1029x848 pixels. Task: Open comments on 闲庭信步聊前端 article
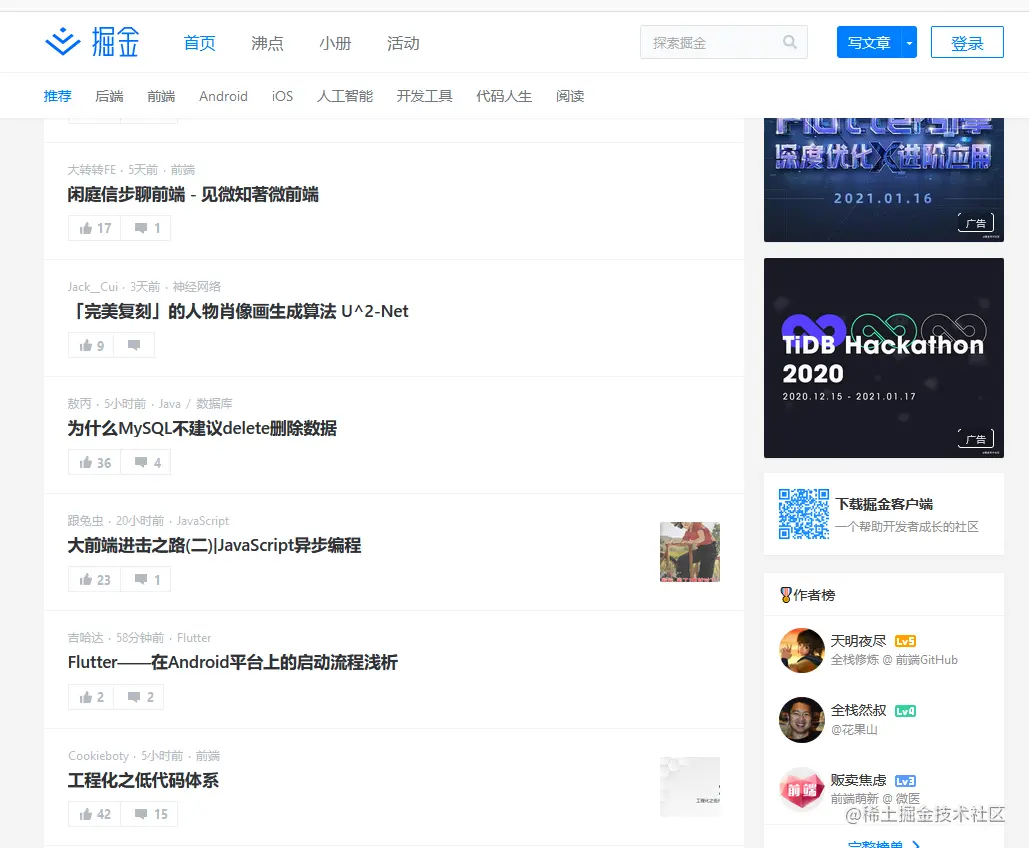click(146, 228)
